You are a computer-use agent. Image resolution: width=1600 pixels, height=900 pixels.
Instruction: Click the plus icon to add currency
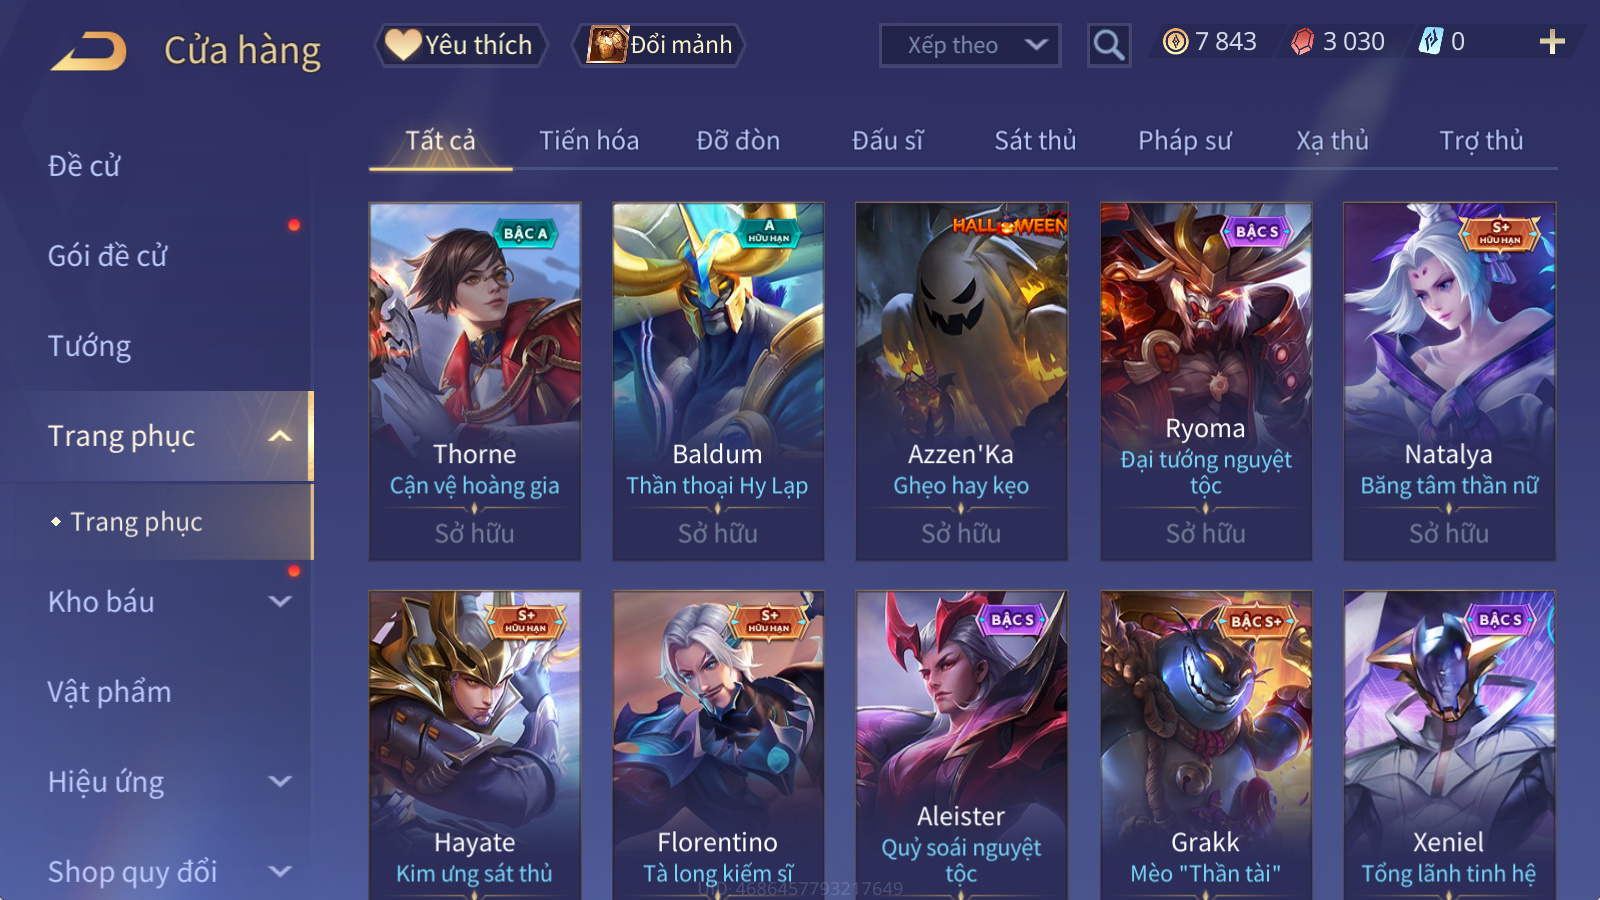click(1551, 42)
